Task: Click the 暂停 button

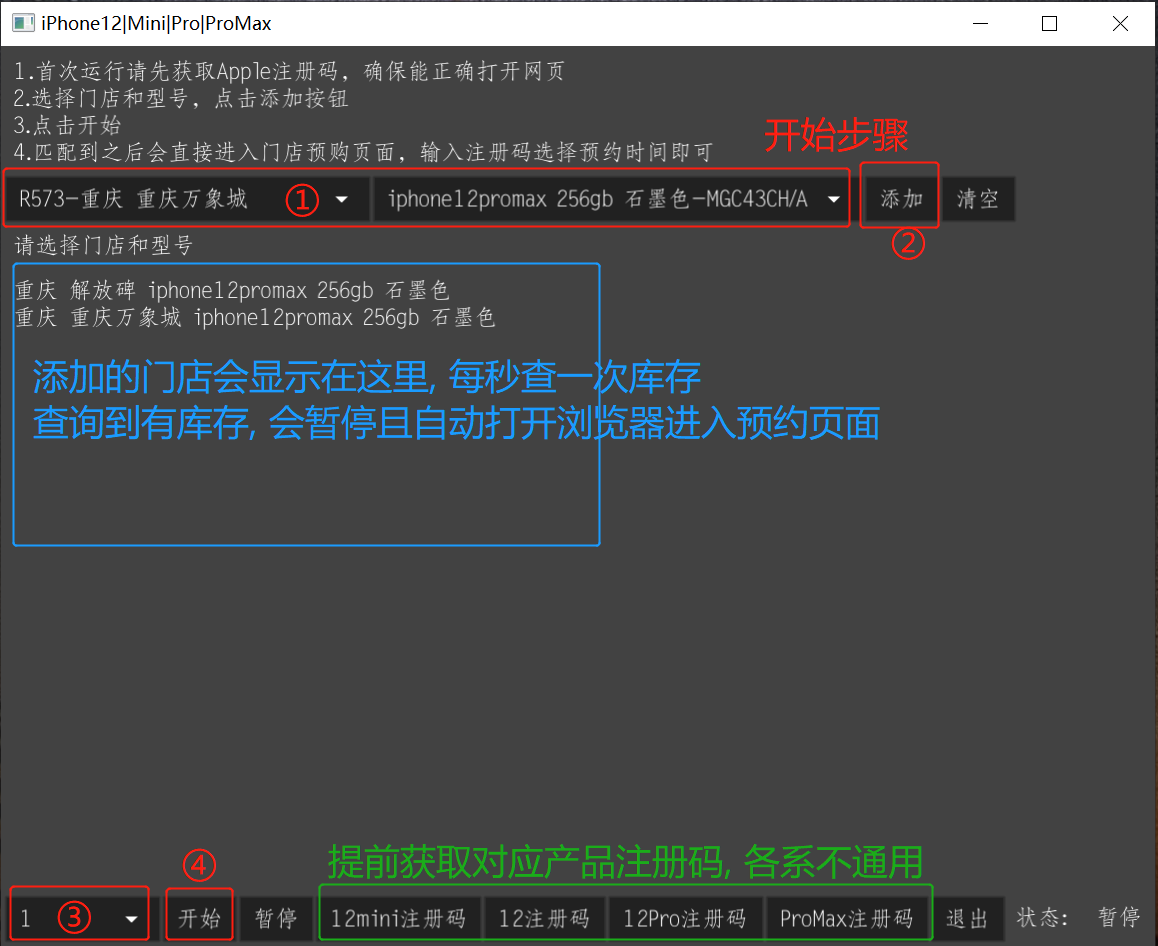Action: tap(275, 919)
